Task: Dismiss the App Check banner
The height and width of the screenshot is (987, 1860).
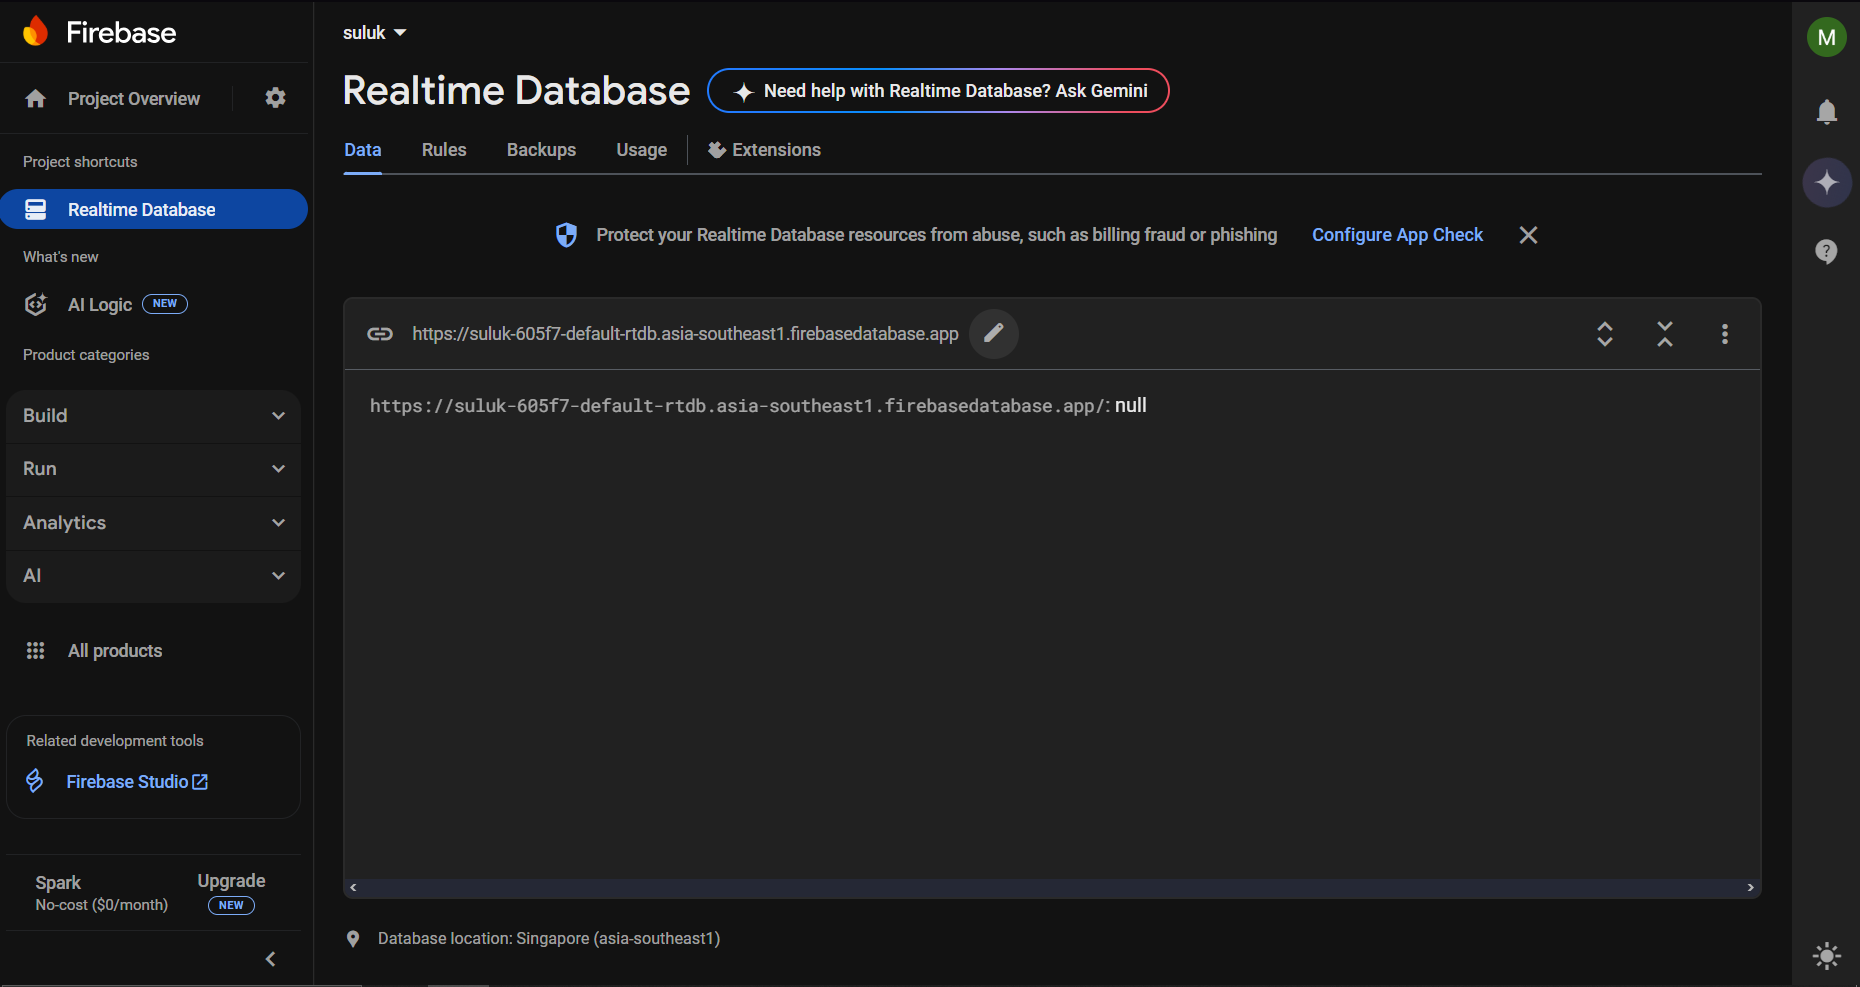Action: coord(1528,235)
